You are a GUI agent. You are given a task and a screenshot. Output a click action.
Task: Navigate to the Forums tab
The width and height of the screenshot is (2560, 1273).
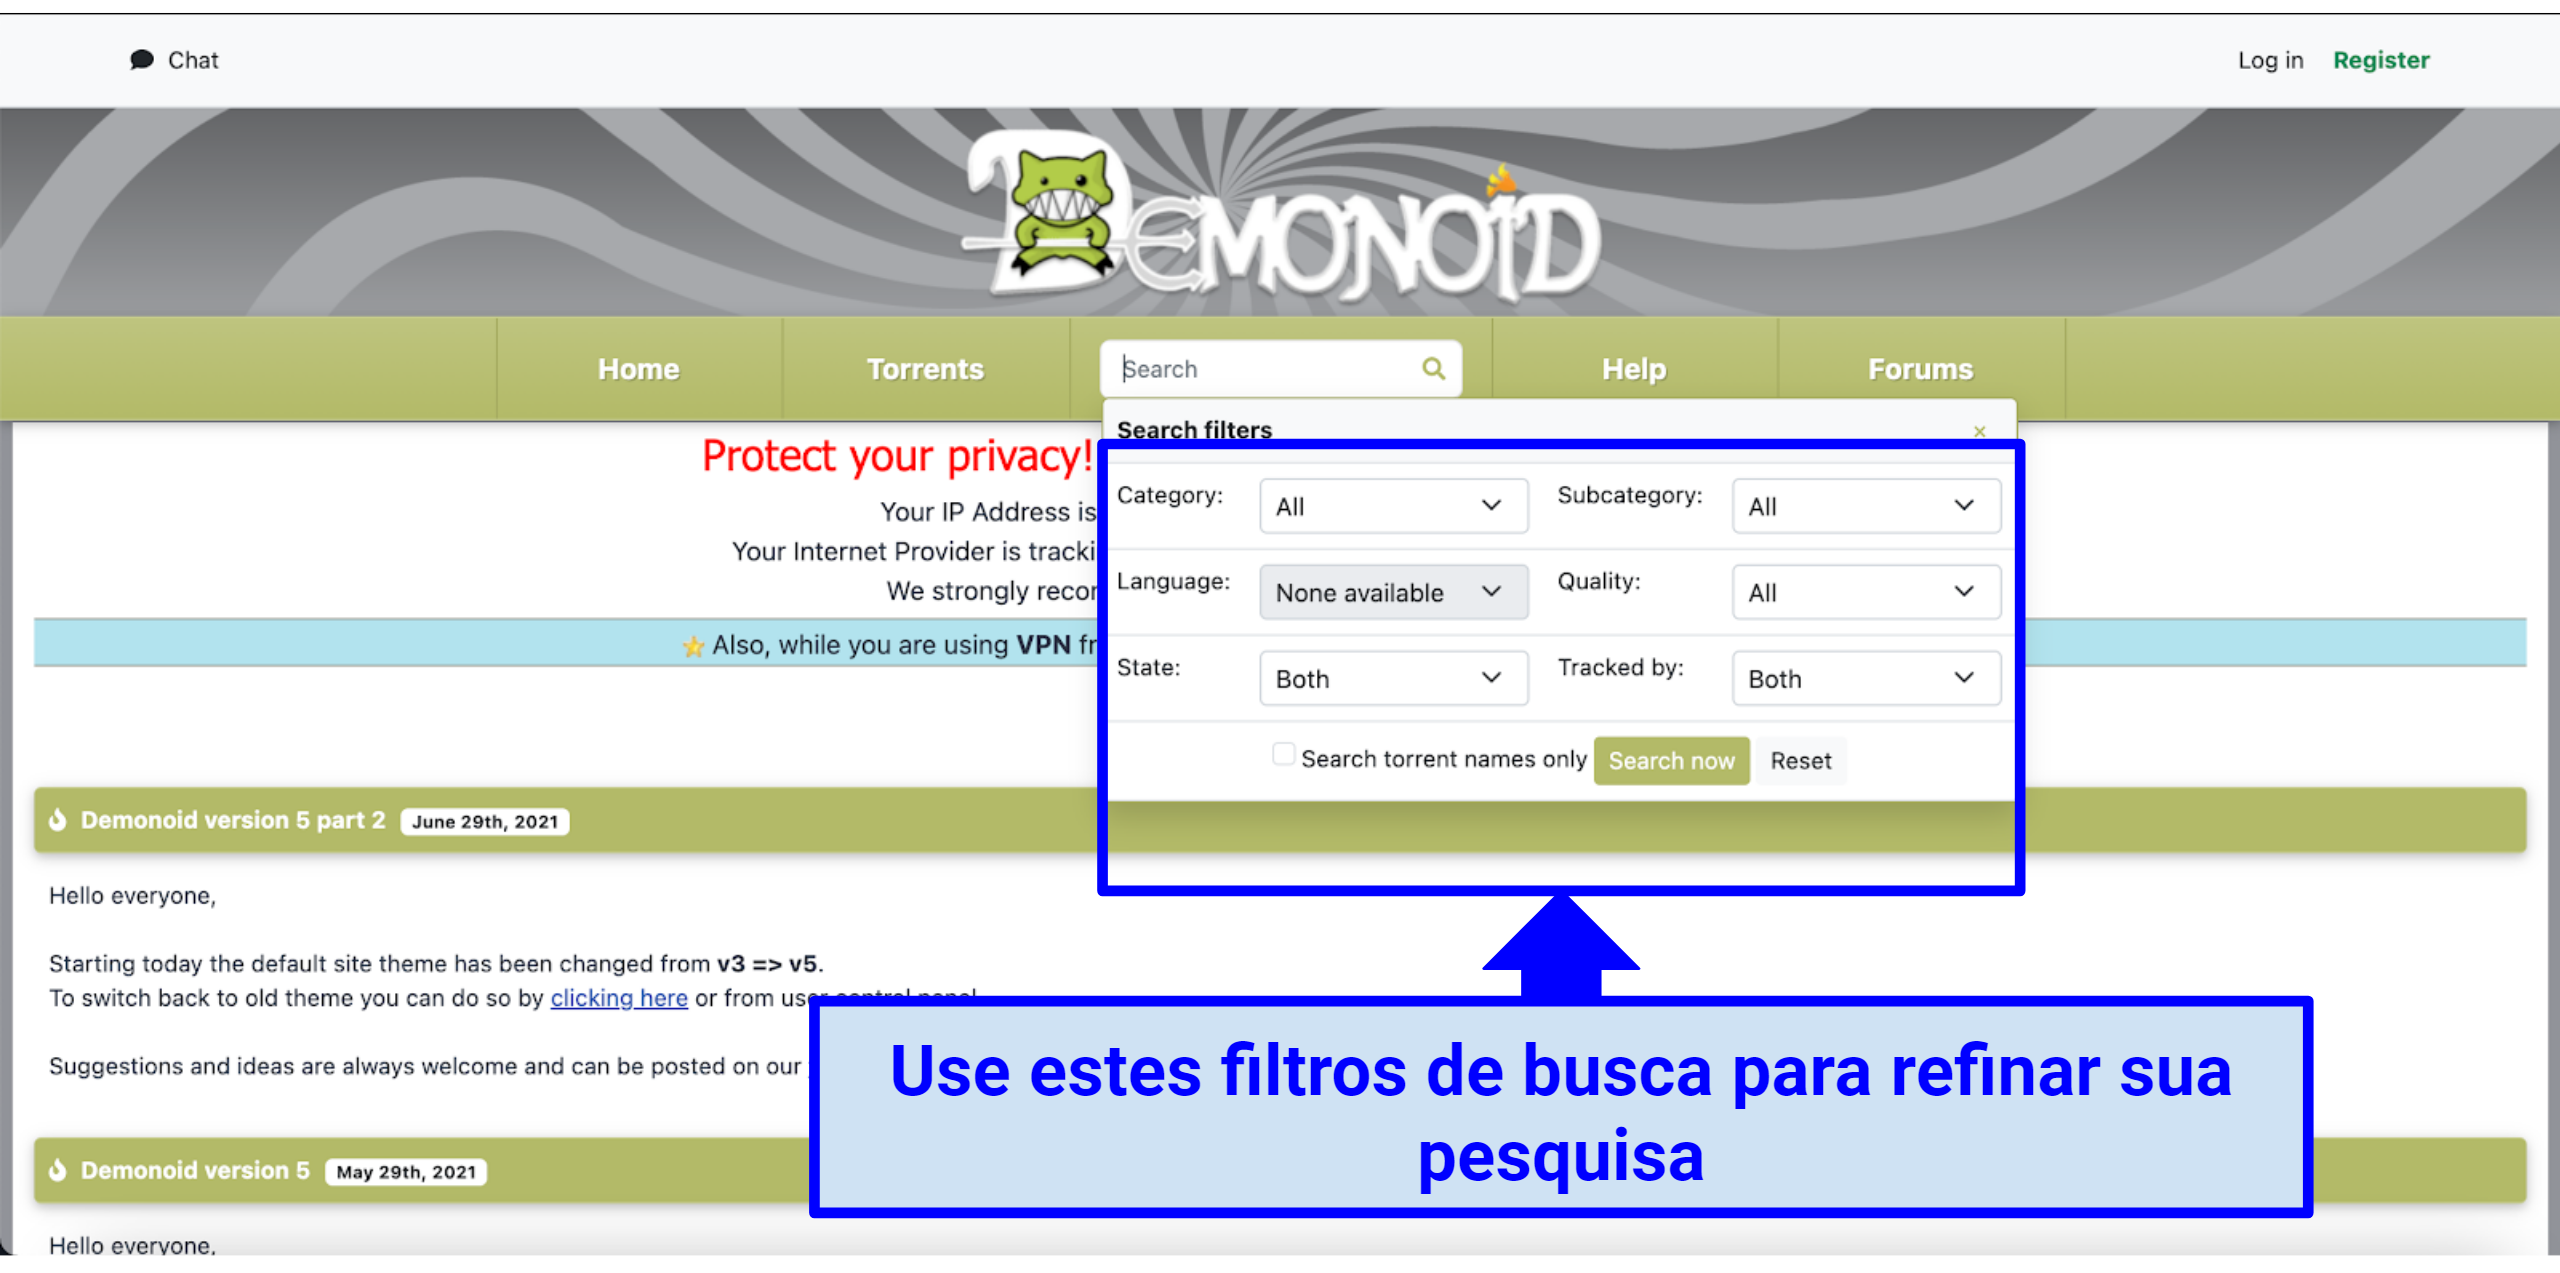[1920, 366]
